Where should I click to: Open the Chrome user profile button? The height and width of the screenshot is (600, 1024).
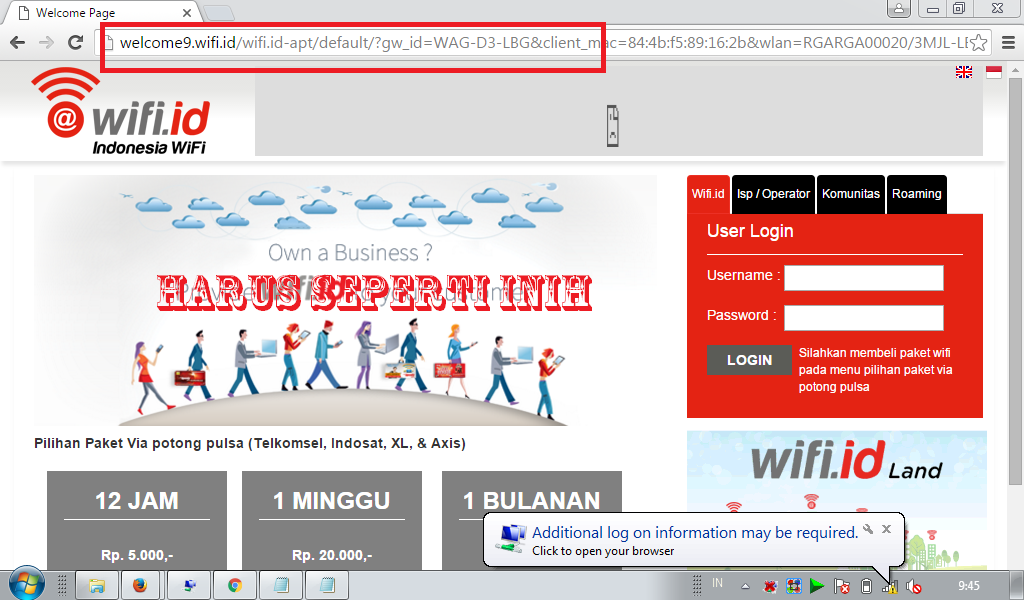899,8
